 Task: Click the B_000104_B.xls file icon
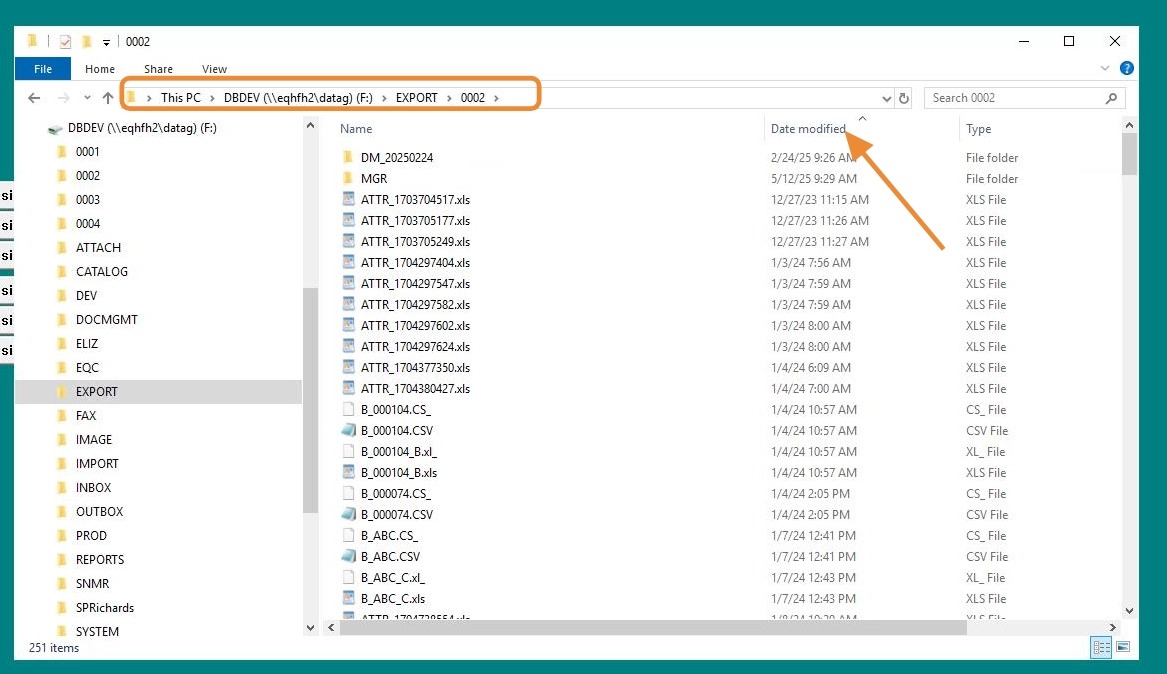pos(348,472)
